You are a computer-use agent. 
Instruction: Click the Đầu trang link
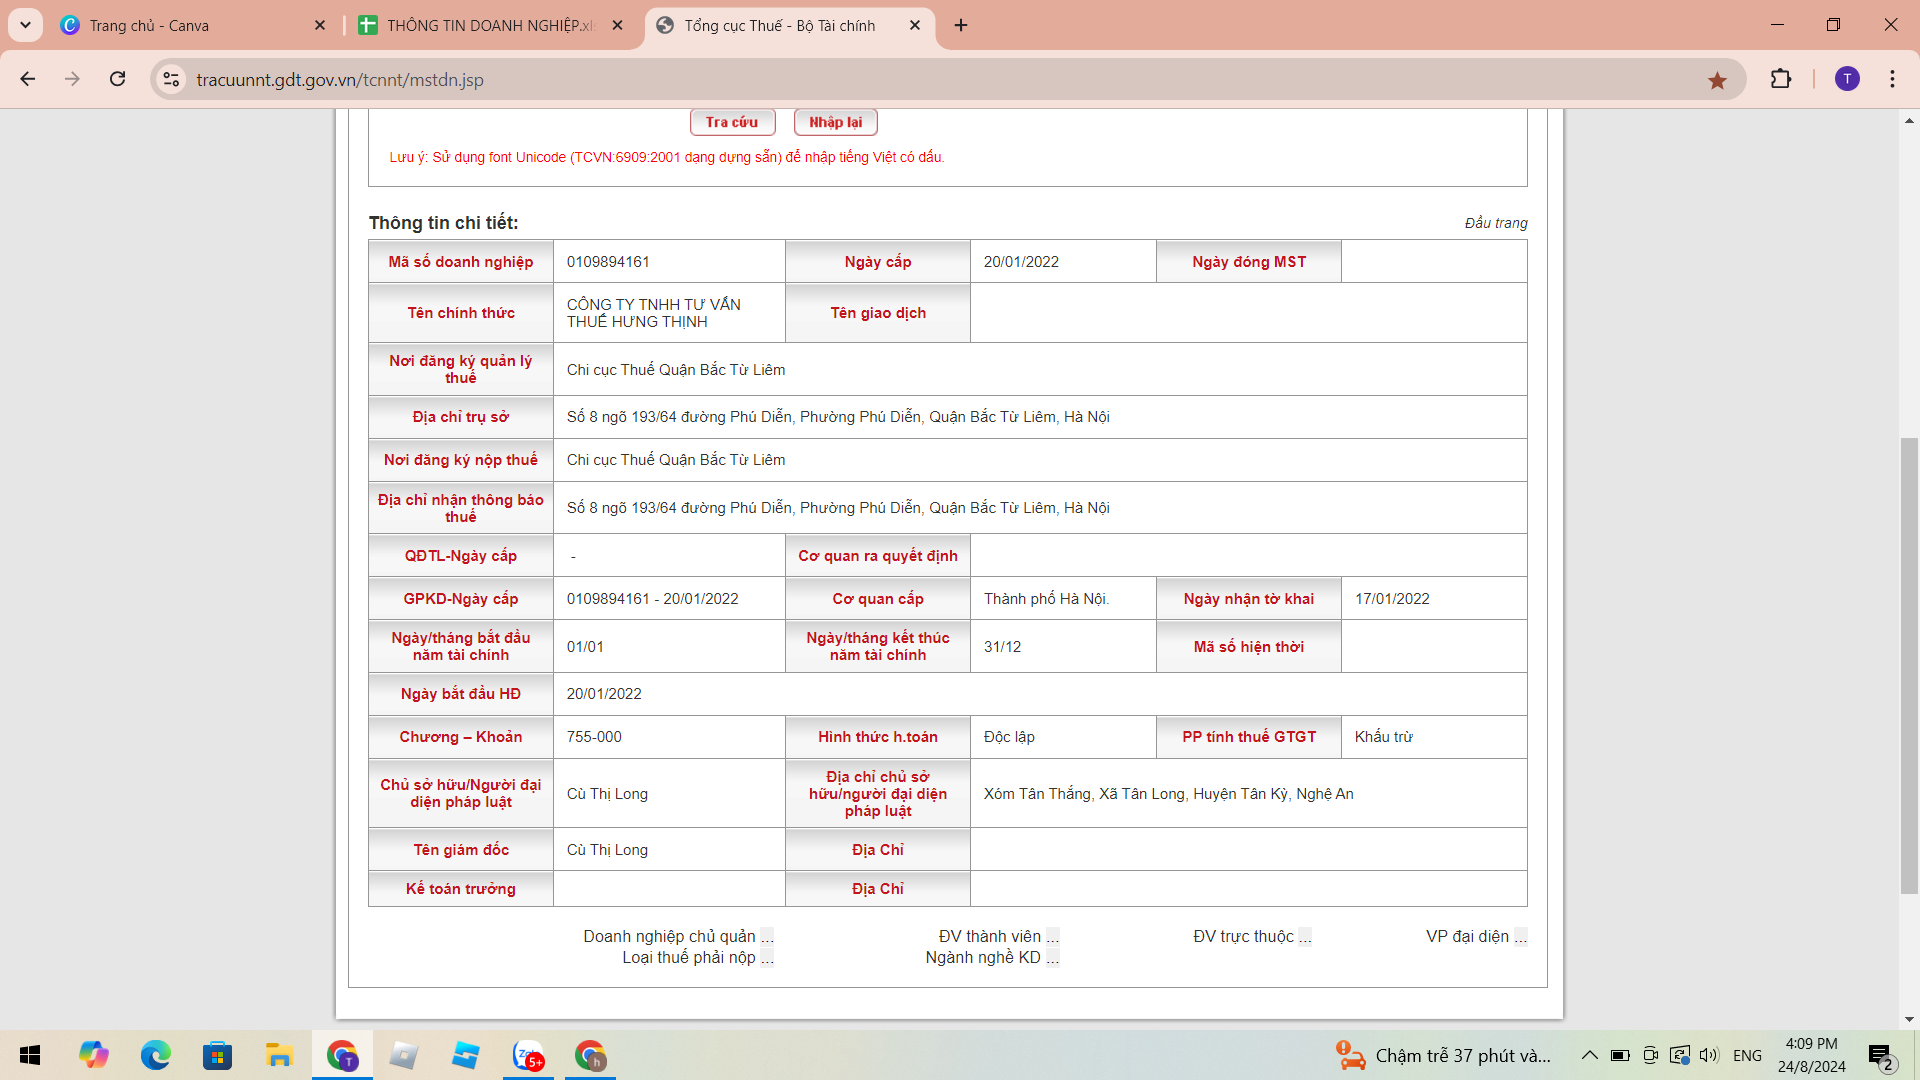1496,223
